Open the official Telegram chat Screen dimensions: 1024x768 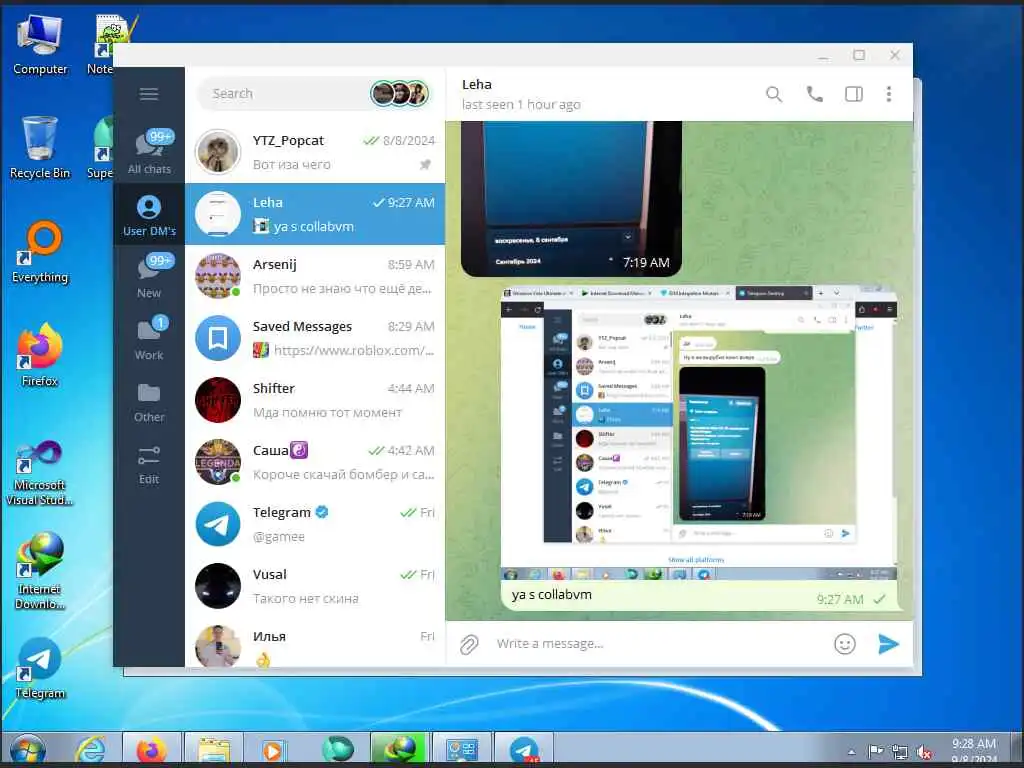click(x=315, y=524)
